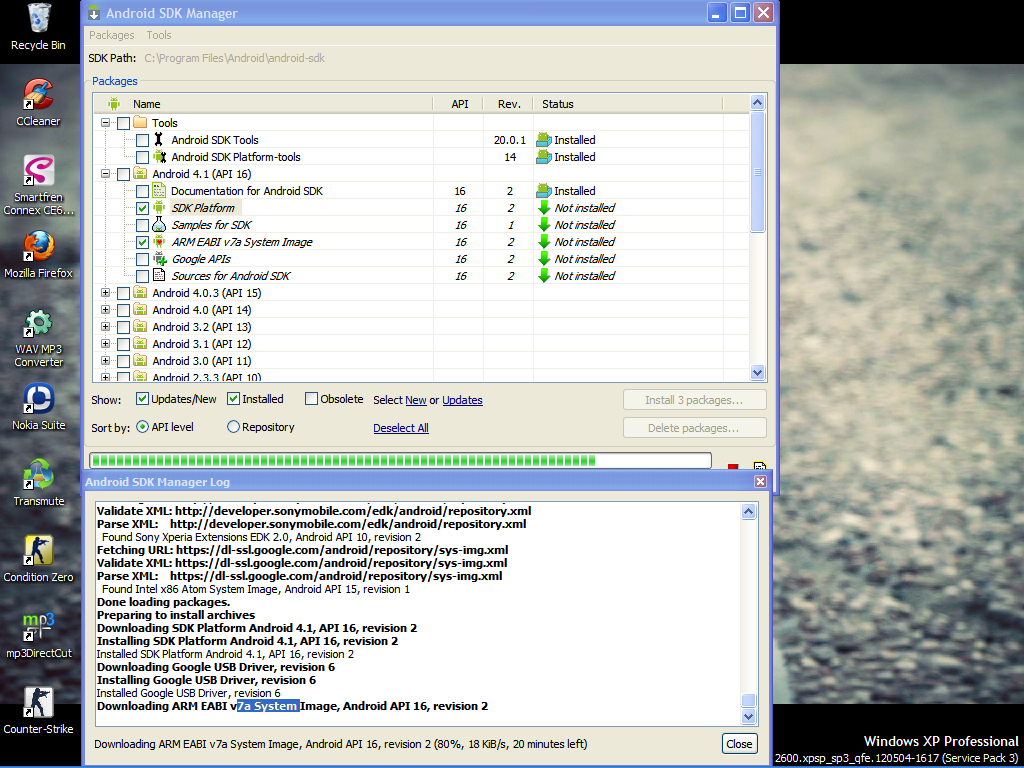Uncheck the SDK Platform checkbox

[x=142, y=208]
